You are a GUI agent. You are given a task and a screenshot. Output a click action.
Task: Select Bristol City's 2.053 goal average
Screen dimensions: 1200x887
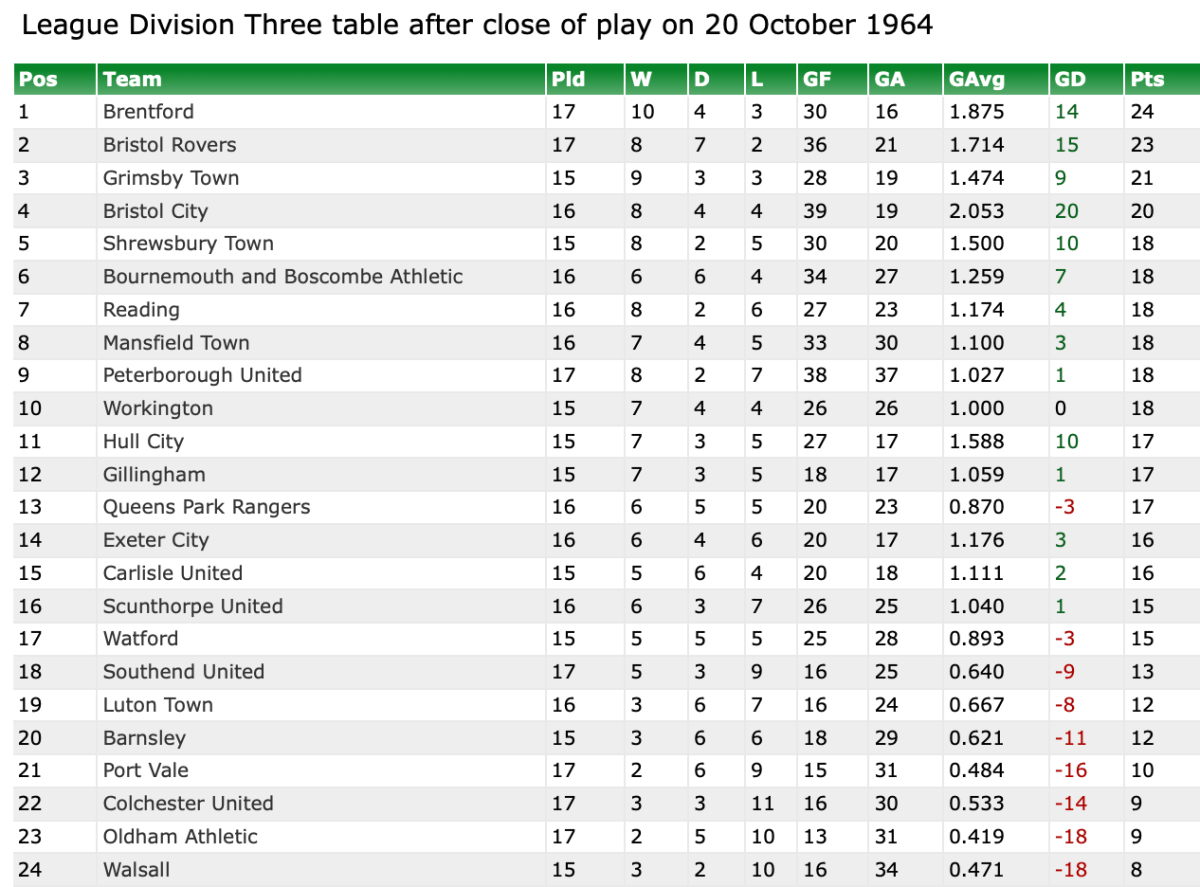pyautogui.click(x=976, y=211)
